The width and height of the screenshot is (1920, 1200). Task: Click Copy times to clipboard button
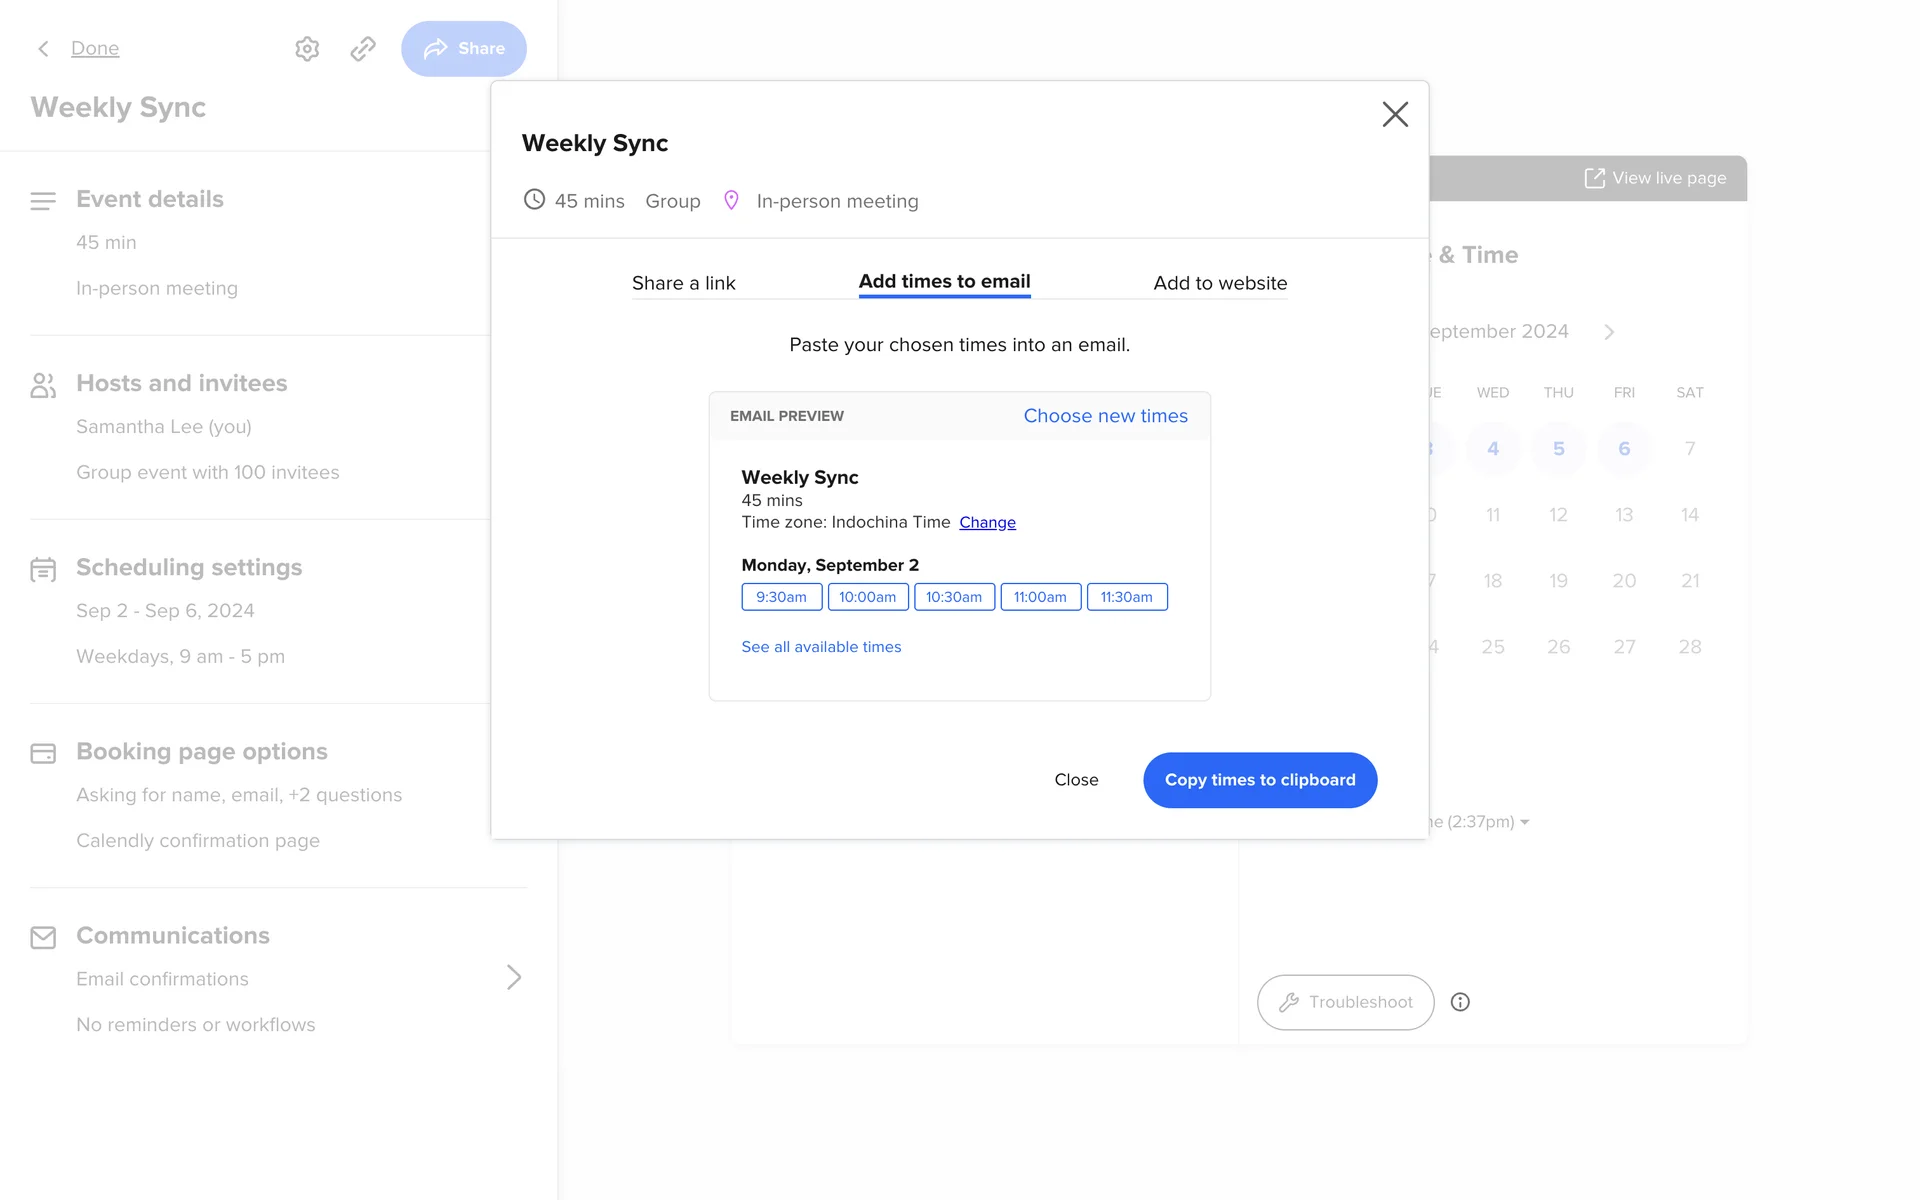pyautogui.click(x=1260, y=780)
